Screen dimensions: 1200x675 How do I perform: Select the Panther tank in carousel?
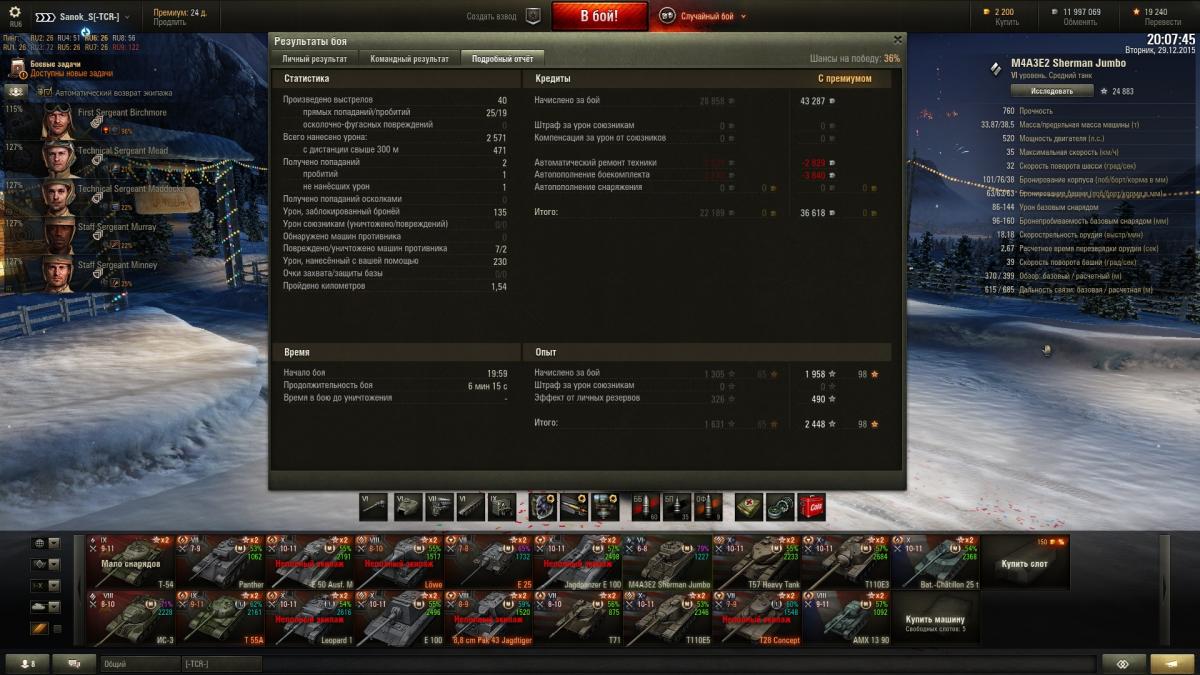click(219, 563)
